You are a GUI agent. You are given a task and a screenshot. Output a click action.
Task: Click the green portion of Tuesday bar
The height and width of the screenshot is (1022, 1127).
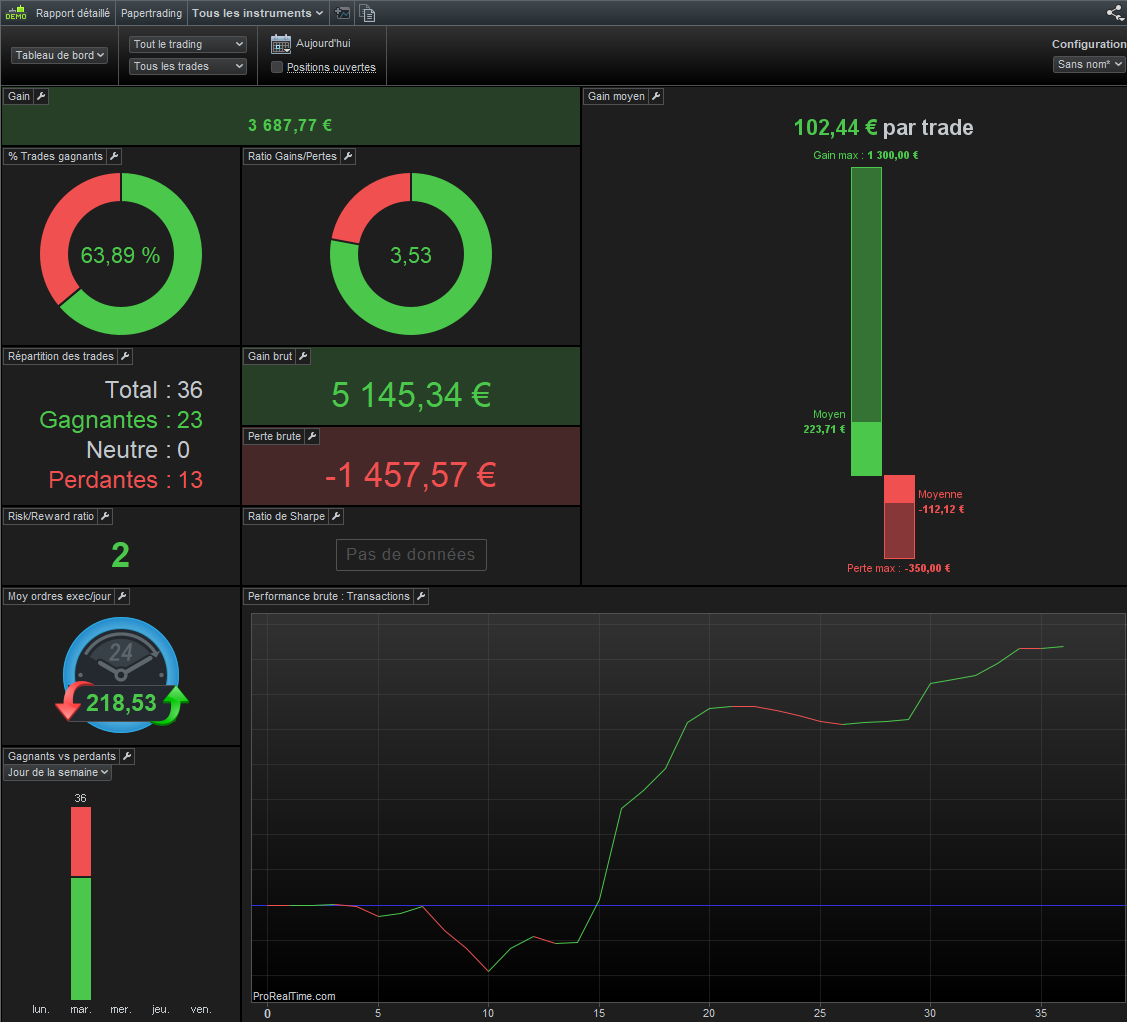tap(80, 939)
